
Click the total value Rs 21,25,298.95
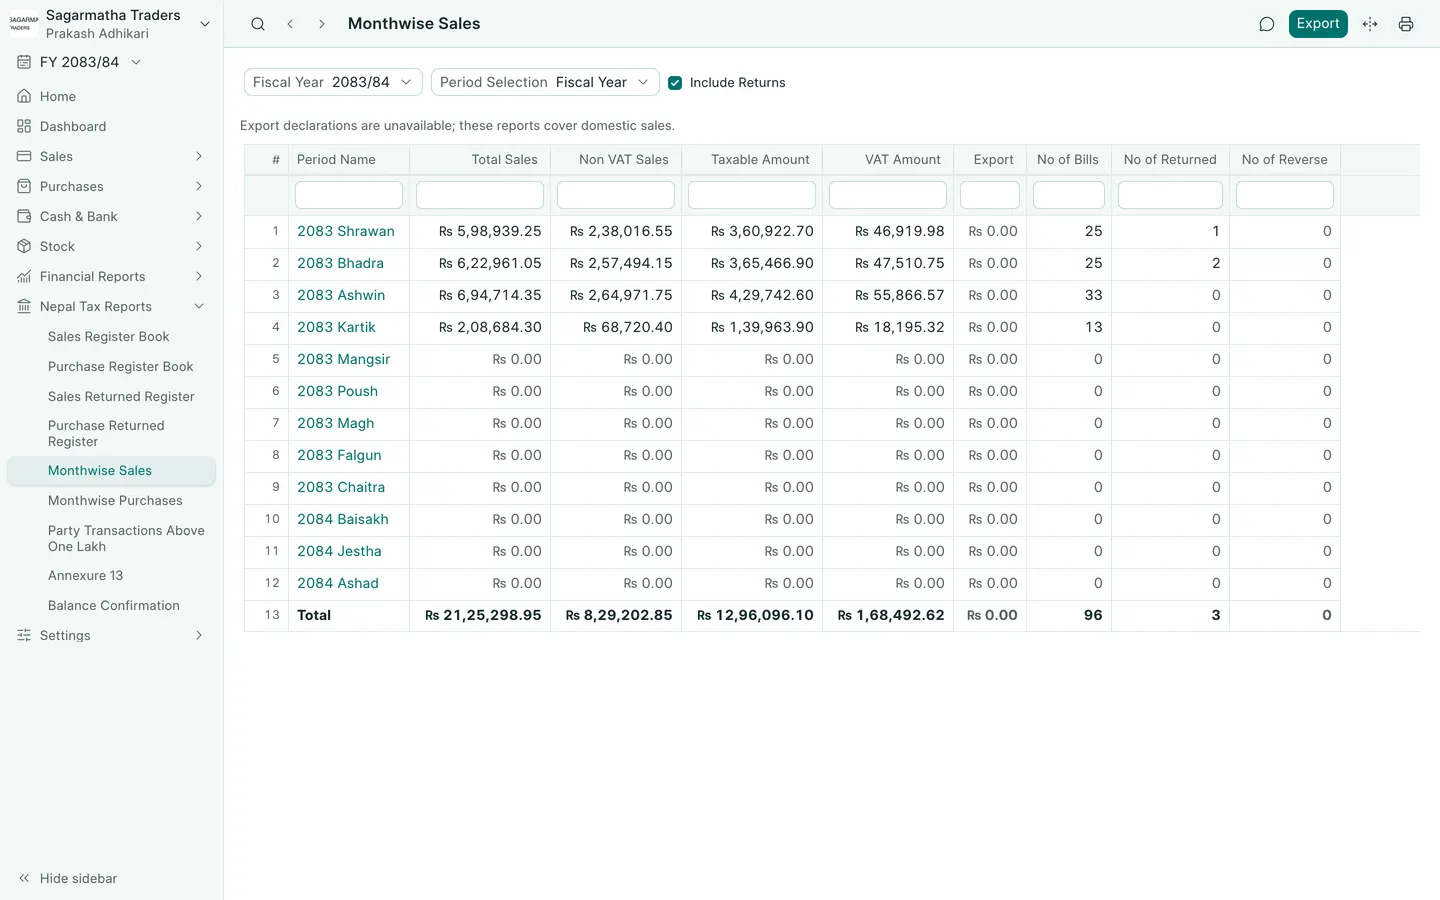[483, 615]
